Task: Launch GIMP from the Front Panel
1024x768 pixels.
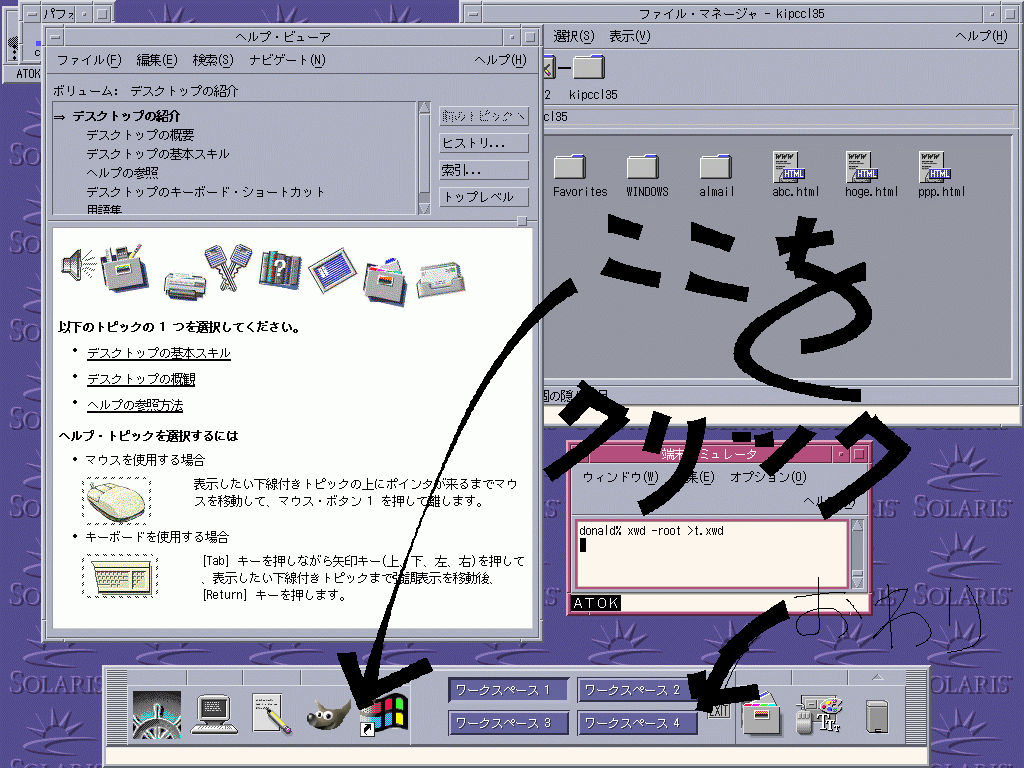Action: pyautogui.click(x=328, y=715)
